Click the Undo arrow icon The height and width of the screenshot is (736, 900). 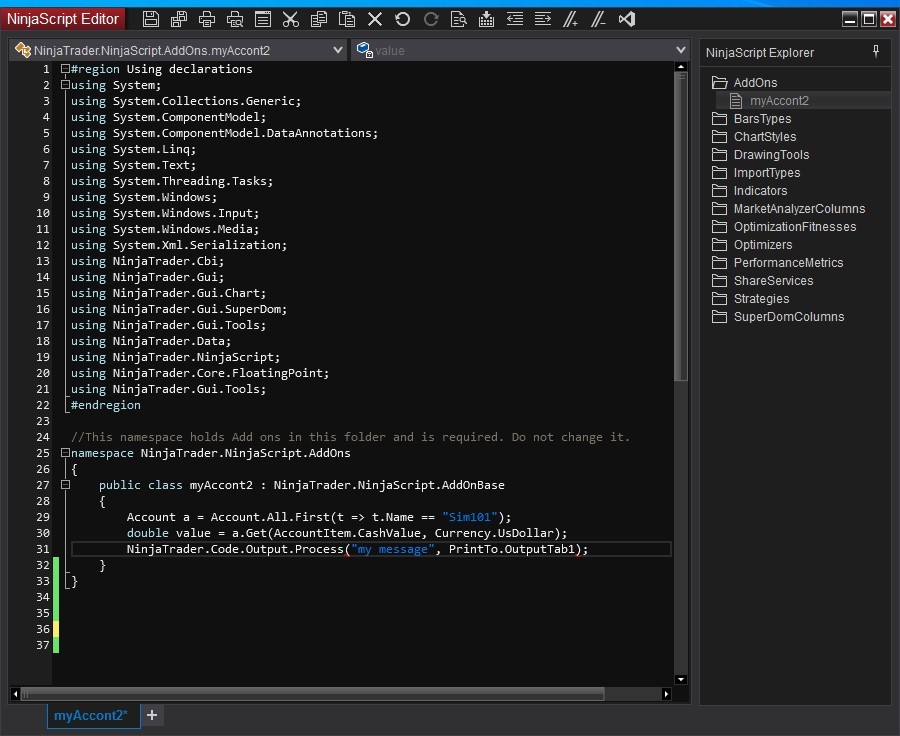[403, 19]
